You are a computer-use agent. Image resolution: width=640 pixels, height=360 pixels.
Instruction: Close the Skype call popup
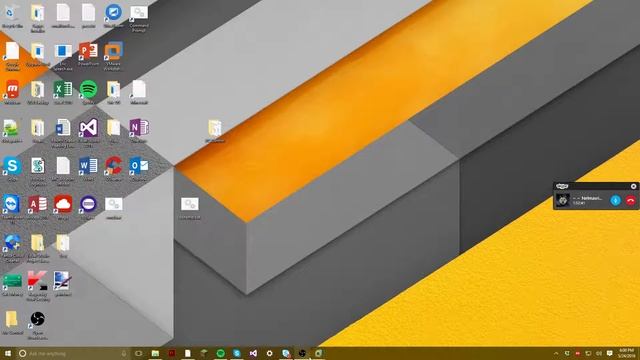pyautogui.click(x=633, y=186)
